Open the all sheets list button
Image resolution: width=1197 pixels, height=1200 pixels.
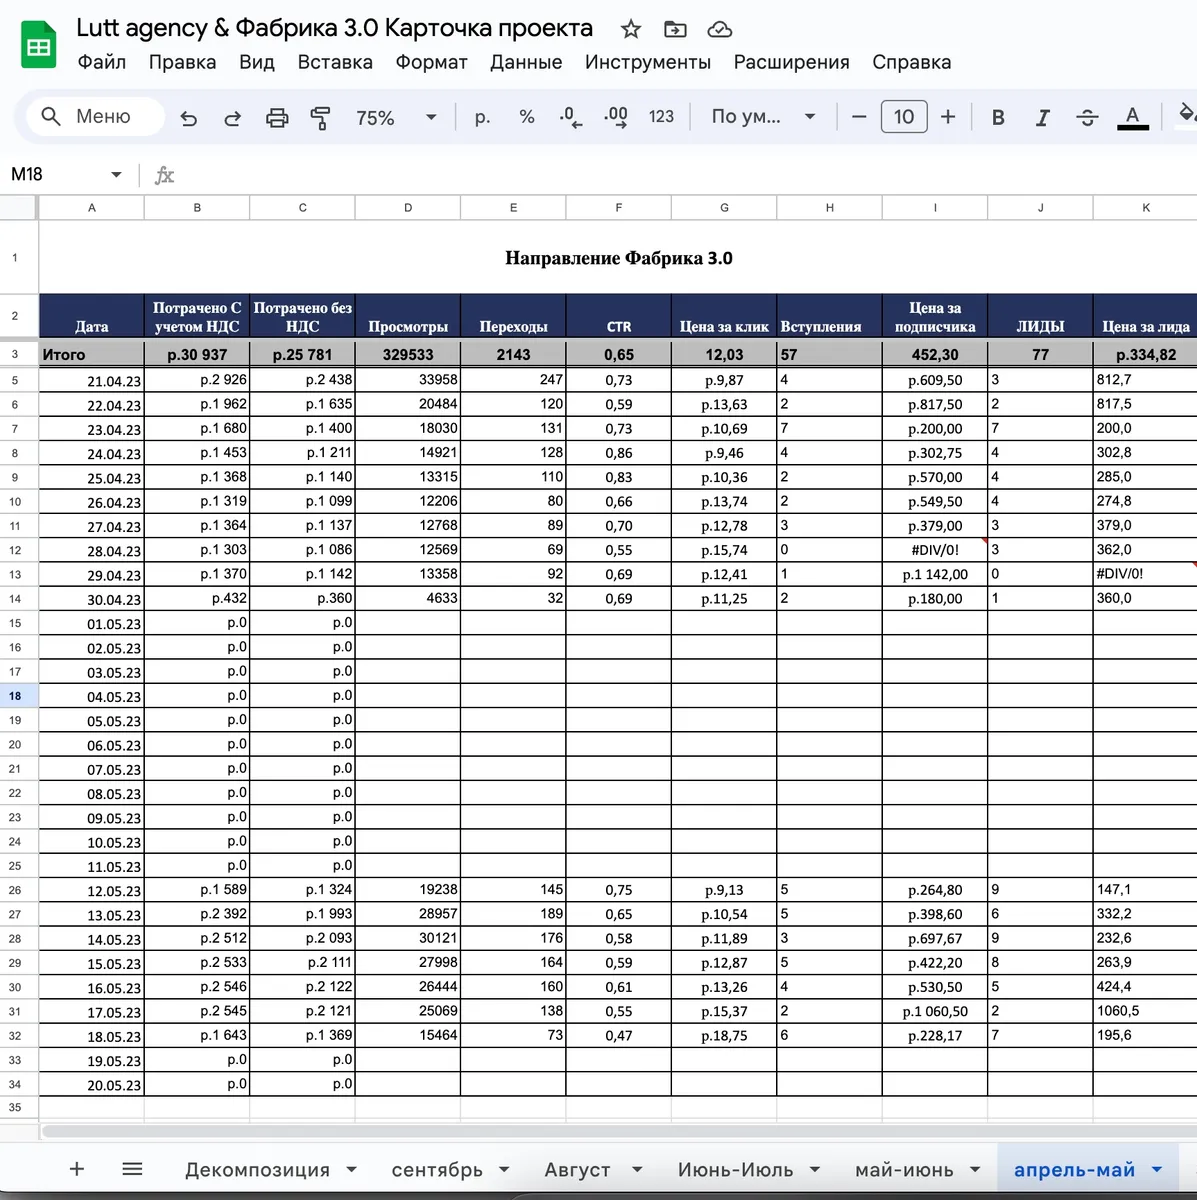(x=132, y=1168)
